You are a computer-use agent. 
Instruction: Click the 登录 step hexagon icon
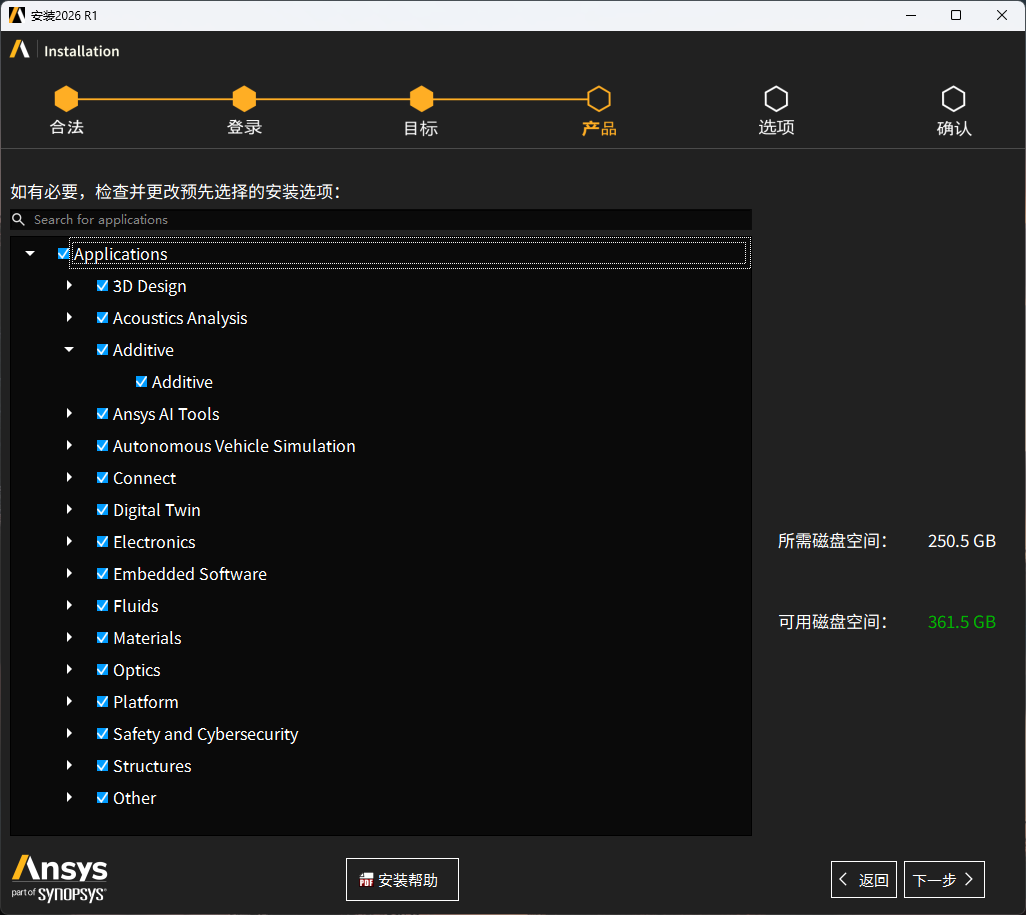244,99
